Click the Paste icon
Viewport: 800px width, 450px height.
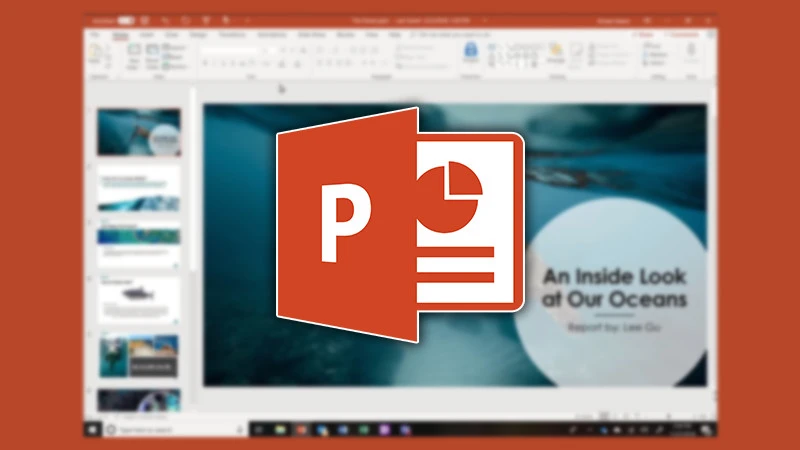tap(96, 54)
